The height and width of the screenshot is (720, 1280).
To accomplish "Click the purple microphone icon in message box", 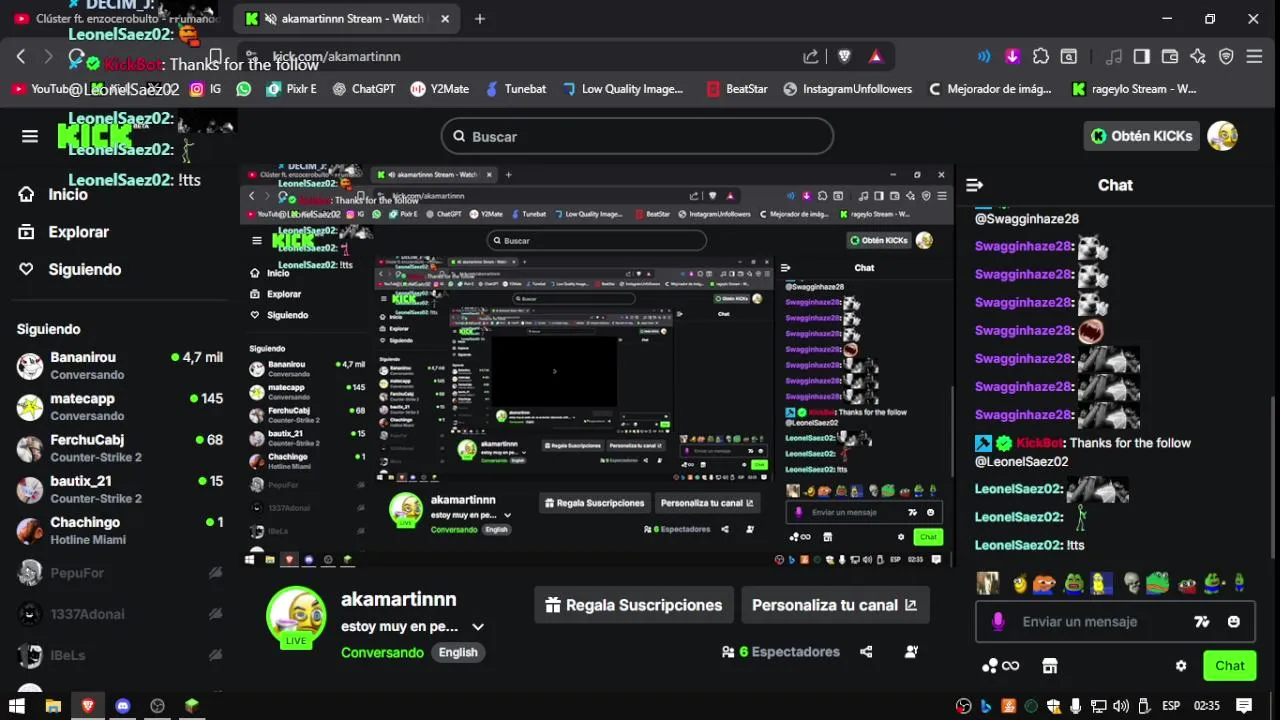I will click(x=997, y=621).
